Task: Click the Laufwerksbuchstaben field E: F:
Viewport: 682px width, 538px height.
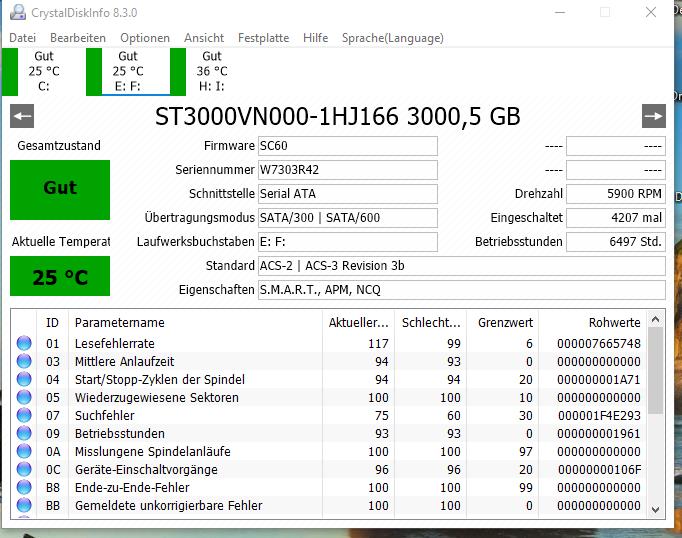Action: click(348, 241)
